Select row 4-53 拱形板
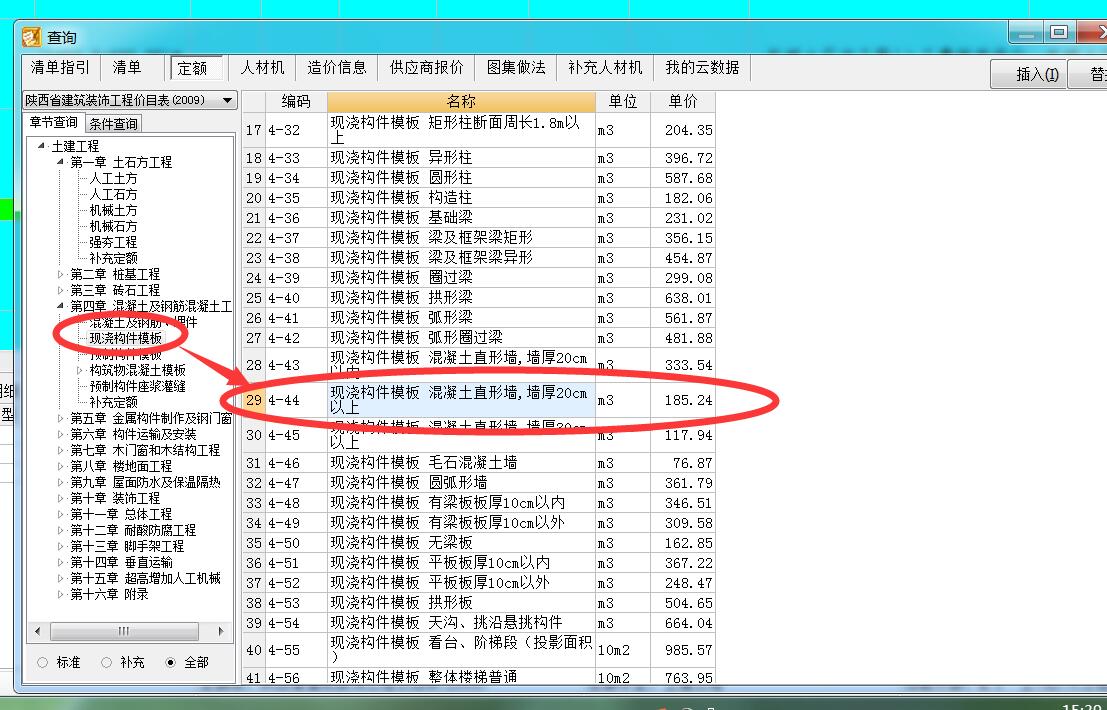Screen dimensions: 1107x710 pos(479,603)
